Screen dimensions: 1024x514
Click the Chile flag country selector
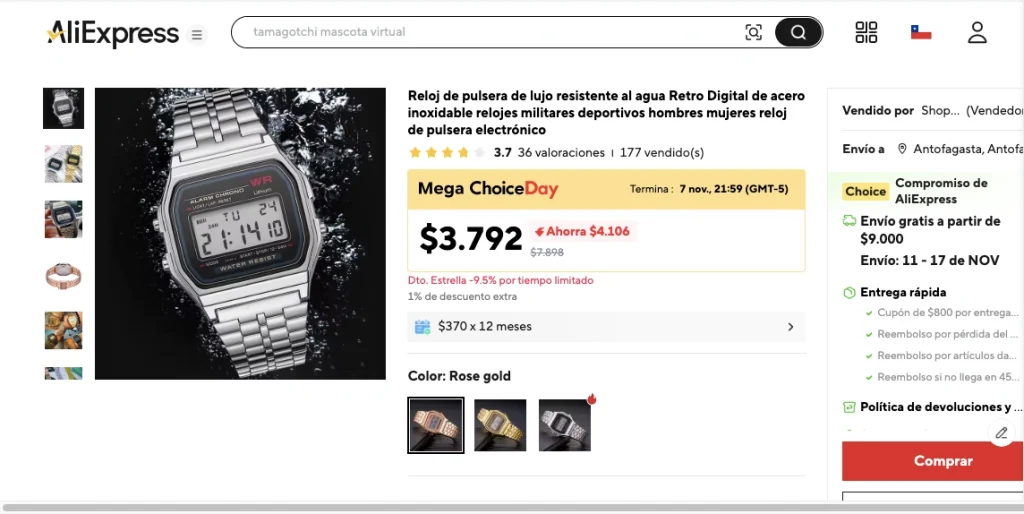[921, 32]
